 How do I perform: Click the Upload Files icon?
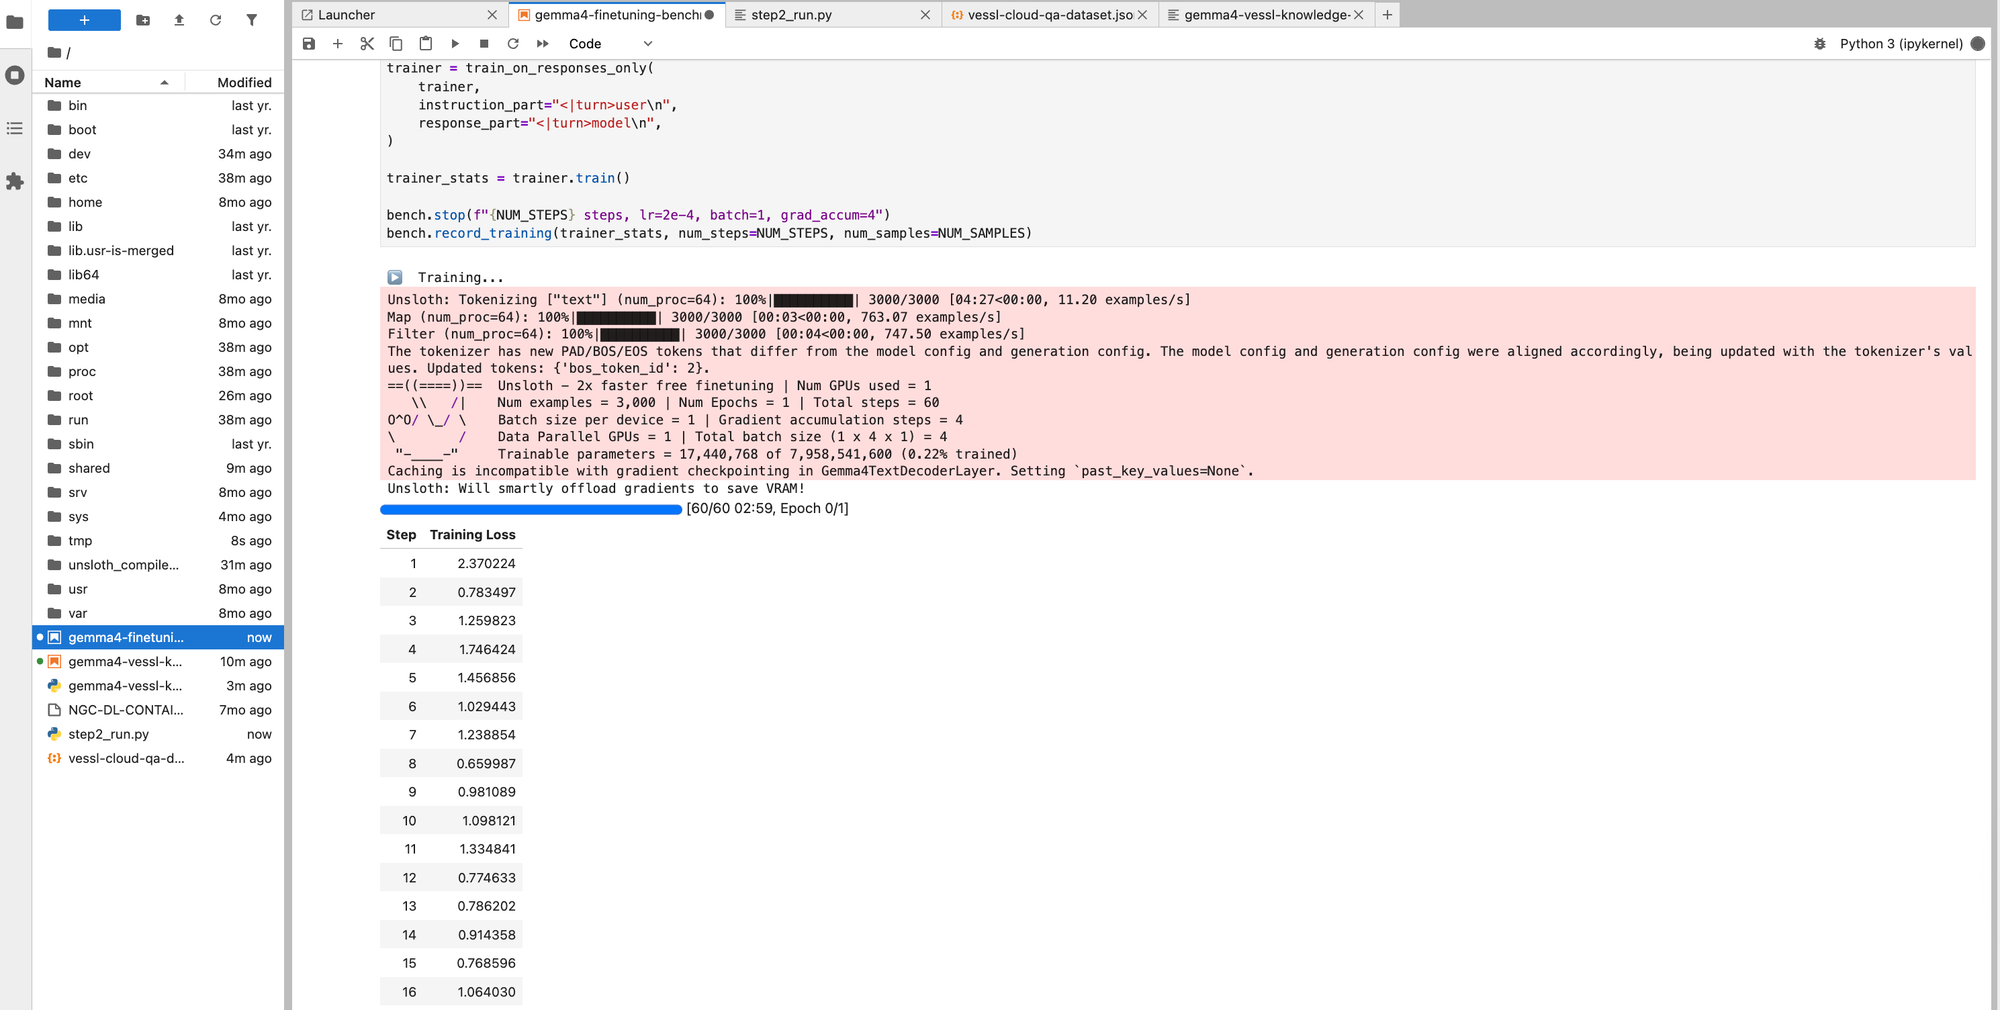click(179, 20)
